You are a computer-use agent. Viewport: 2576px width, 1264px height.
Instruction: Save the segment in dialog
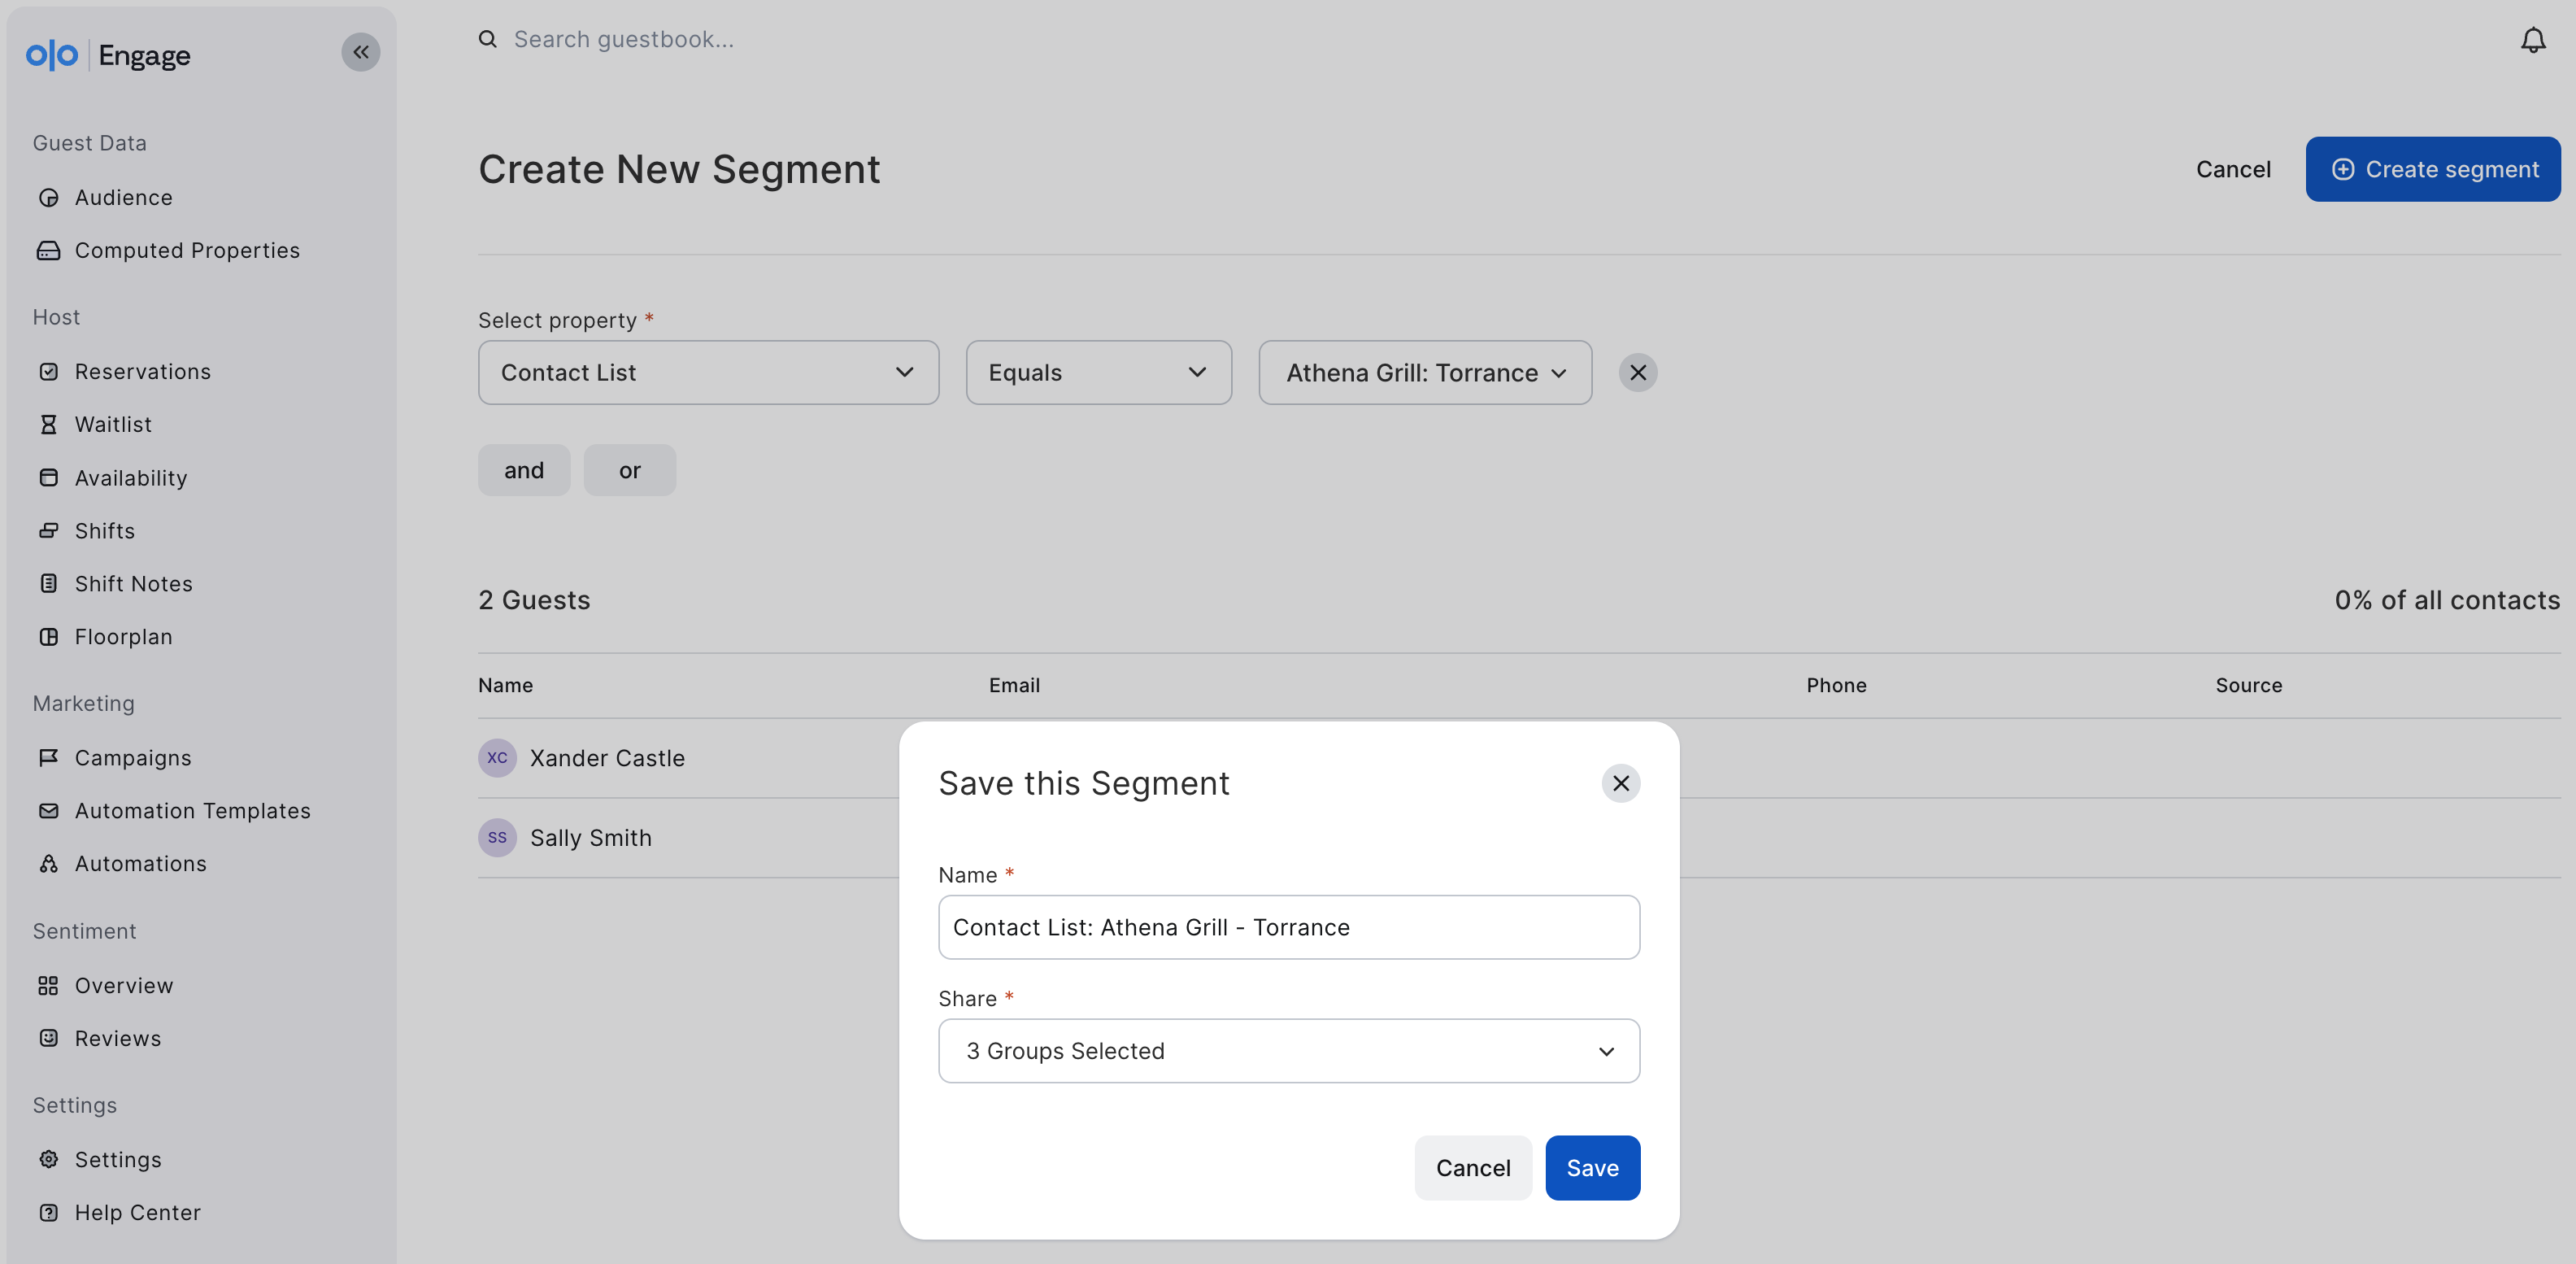click(1592, 1168)
